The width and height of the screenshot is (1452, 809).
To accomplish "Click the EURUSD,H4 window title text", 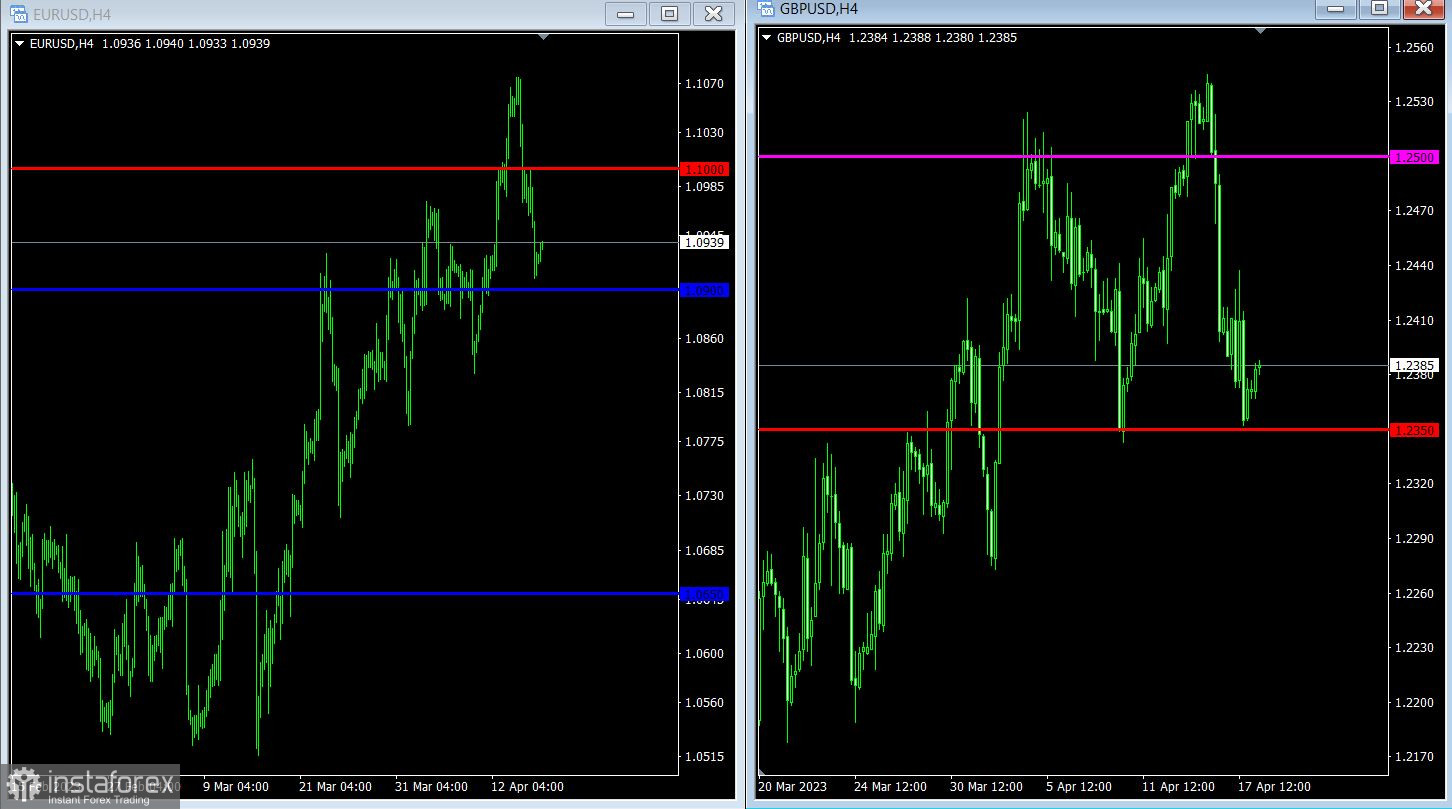I will click(72, 15).
